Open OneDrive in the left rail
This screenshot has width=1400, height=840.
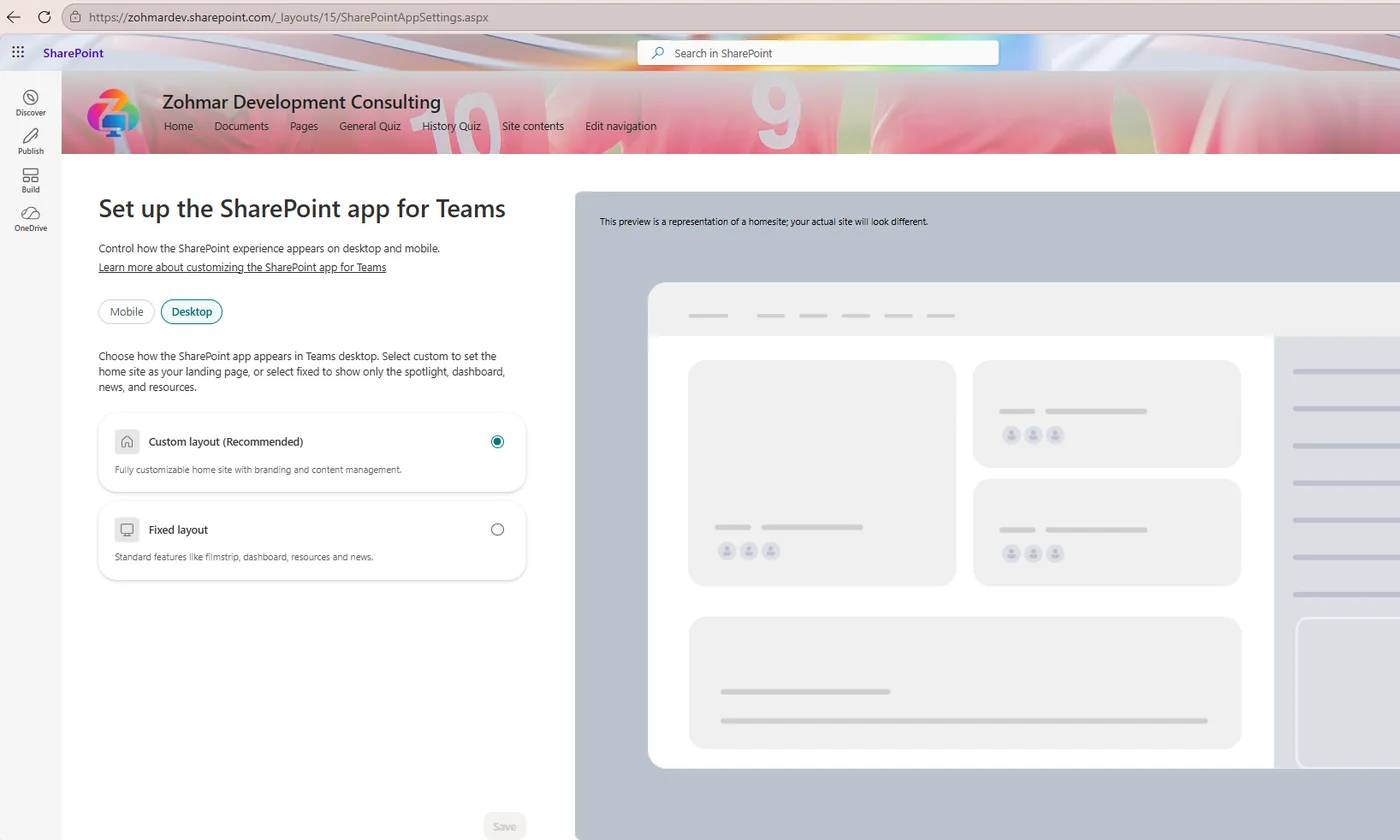[30, 219]
